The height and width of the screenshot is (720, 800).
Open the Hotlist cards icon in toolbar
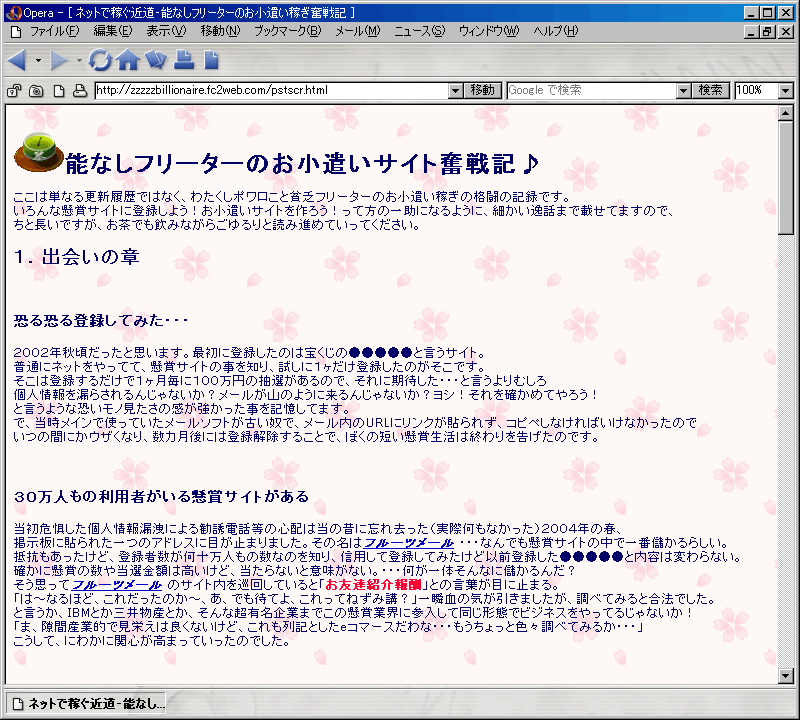click(x=156, y=60)
